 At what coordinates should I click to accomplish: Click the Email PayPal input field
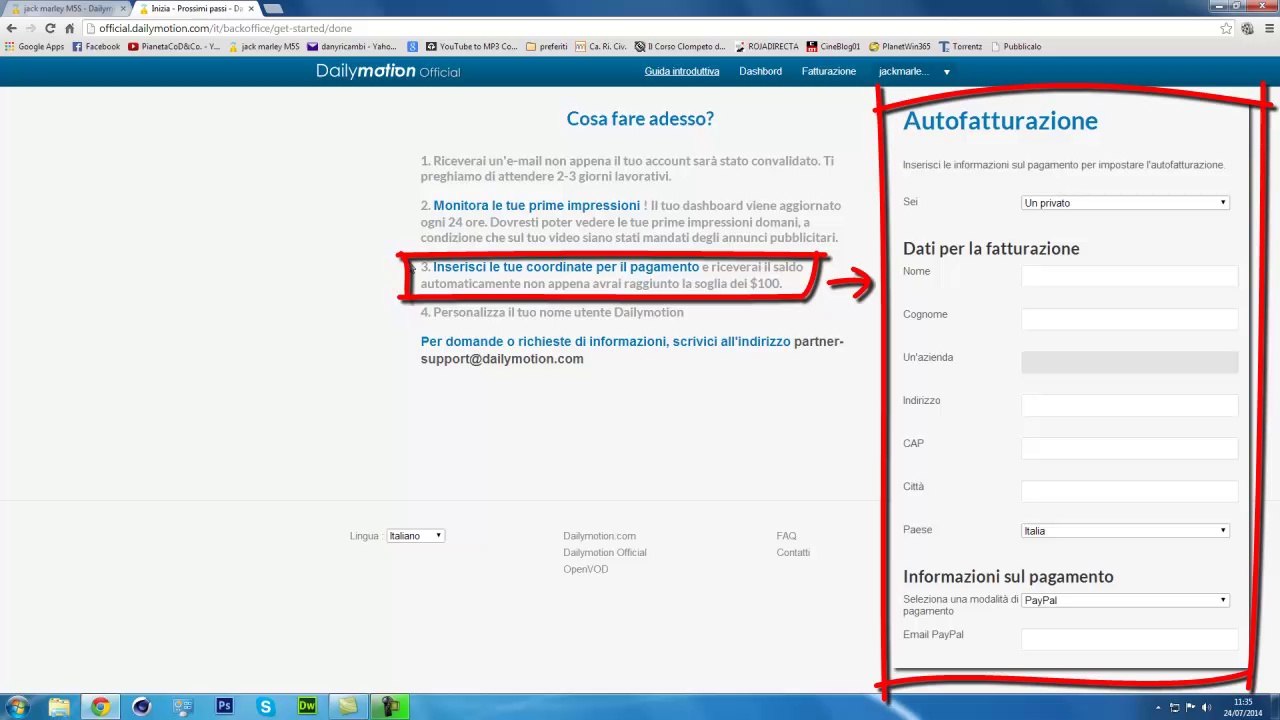pyautogui.click(x=1130, y=640)
